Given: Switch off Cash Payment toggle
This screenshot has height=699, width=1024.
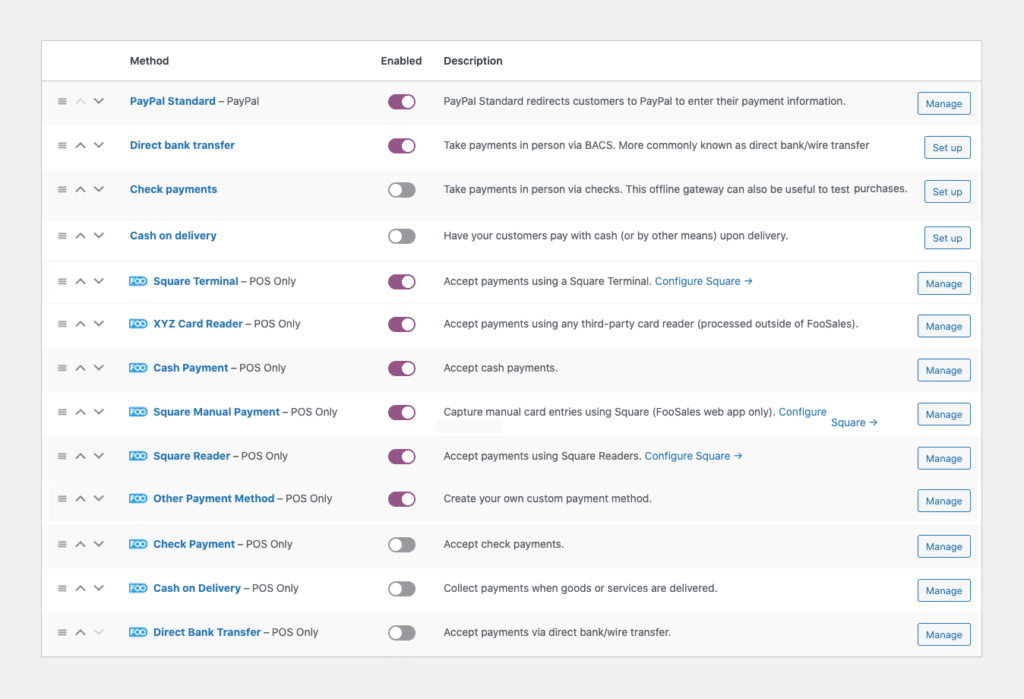Looking at the screenshot, I should [402, 368].
